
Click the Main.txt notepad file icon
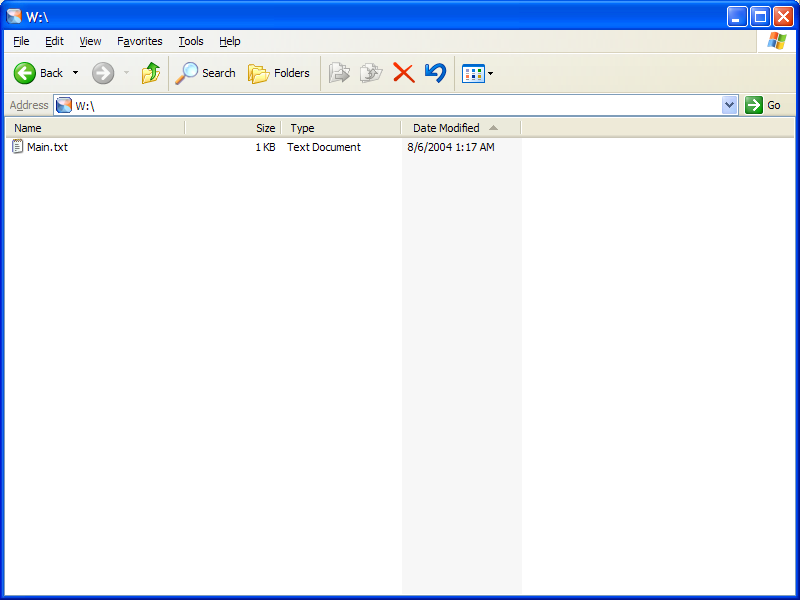(x=18, y=147)
